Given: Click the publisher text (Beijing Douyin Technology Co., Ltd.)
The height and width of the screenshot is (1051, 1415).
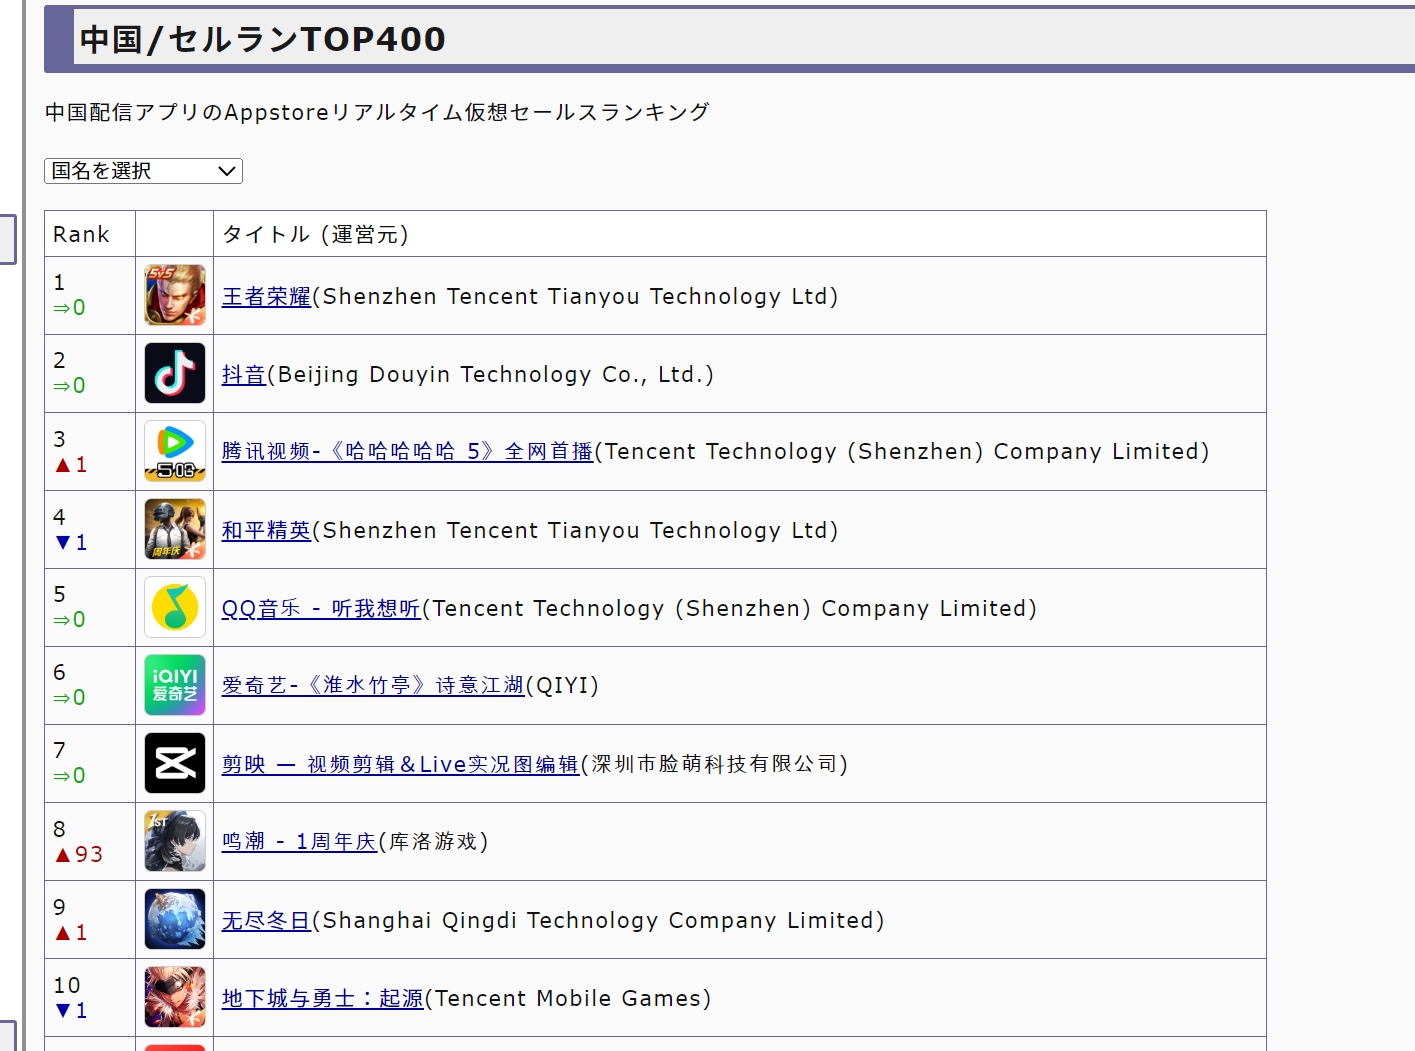Looking at the screenshot, I should [x=491, y=375].
